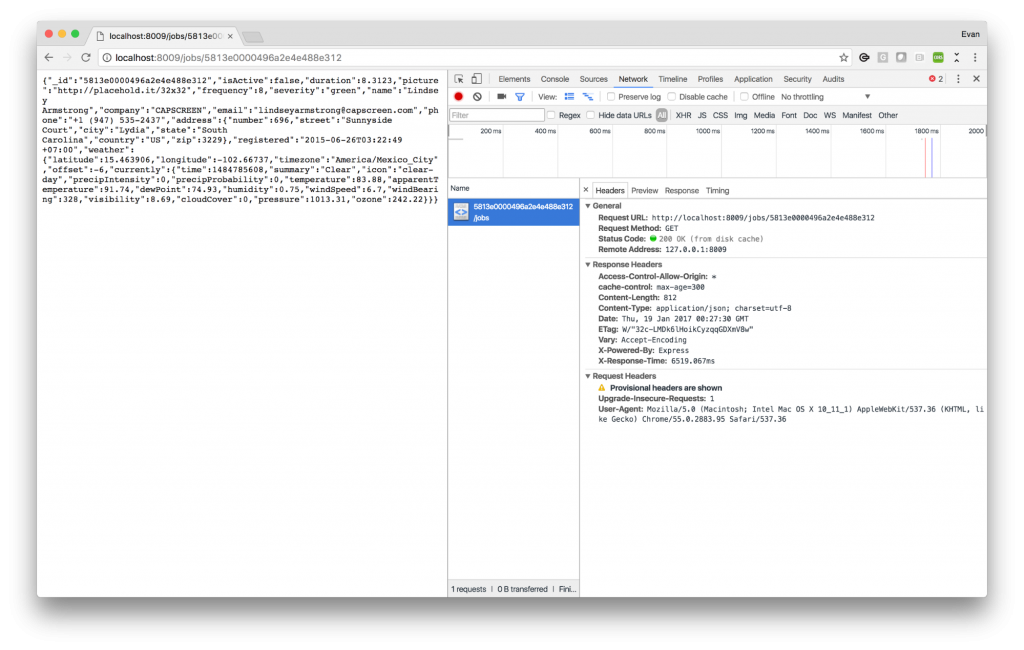Select the 5813e0000496a2e4e488e312 request
The height and width of the screenshot is (650, 1024).
pos(513,211)
